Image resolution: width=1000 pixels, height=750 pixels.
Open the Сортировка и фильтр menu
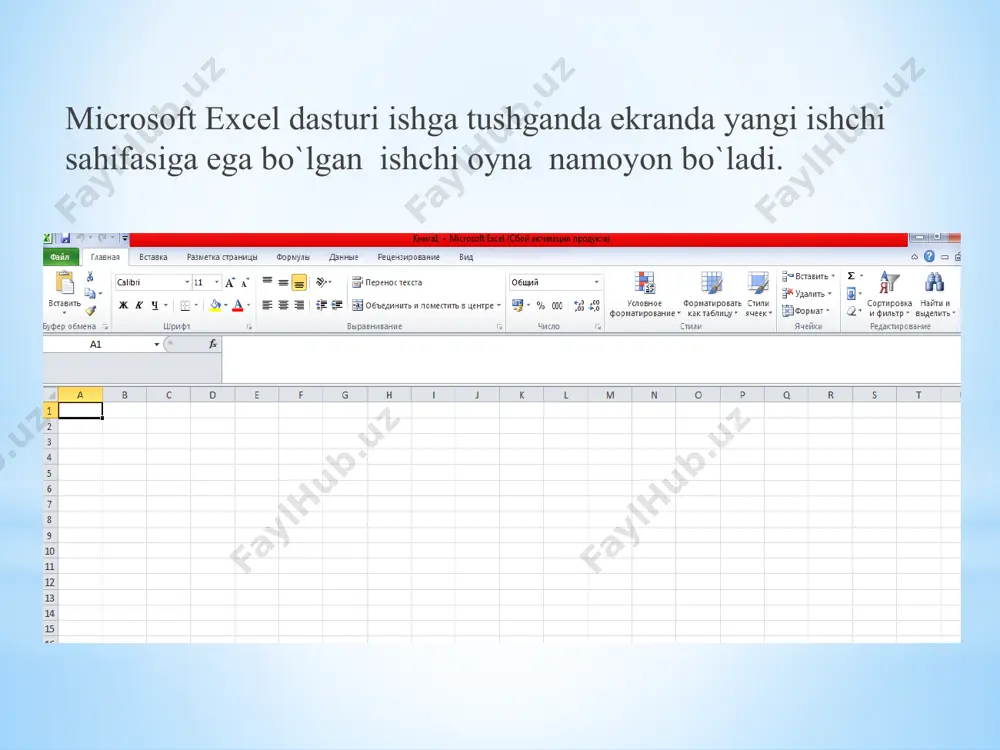coord(889,294)
